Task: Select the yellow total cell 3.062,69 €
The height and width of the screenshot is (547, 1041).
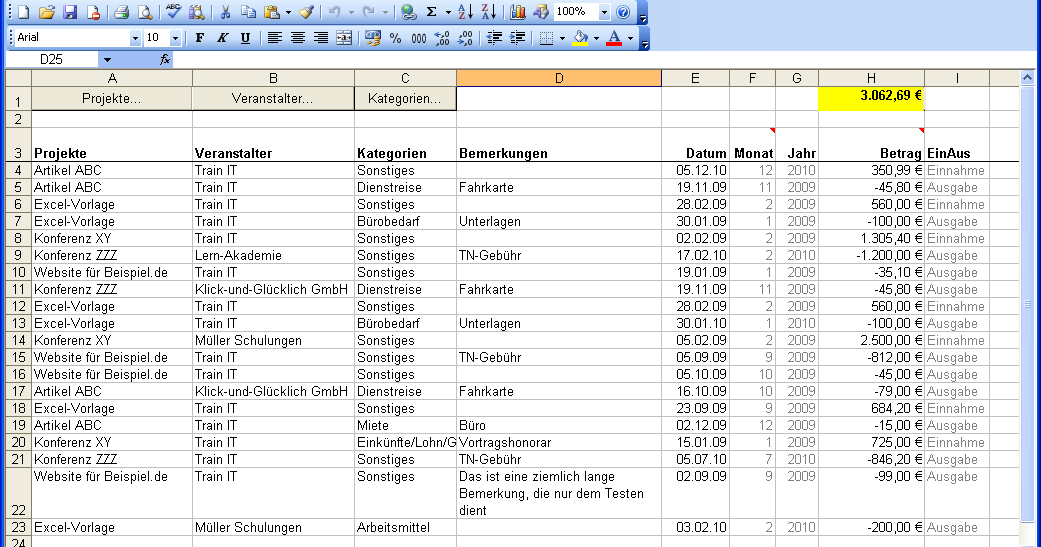Action: [x=871, y=99]
